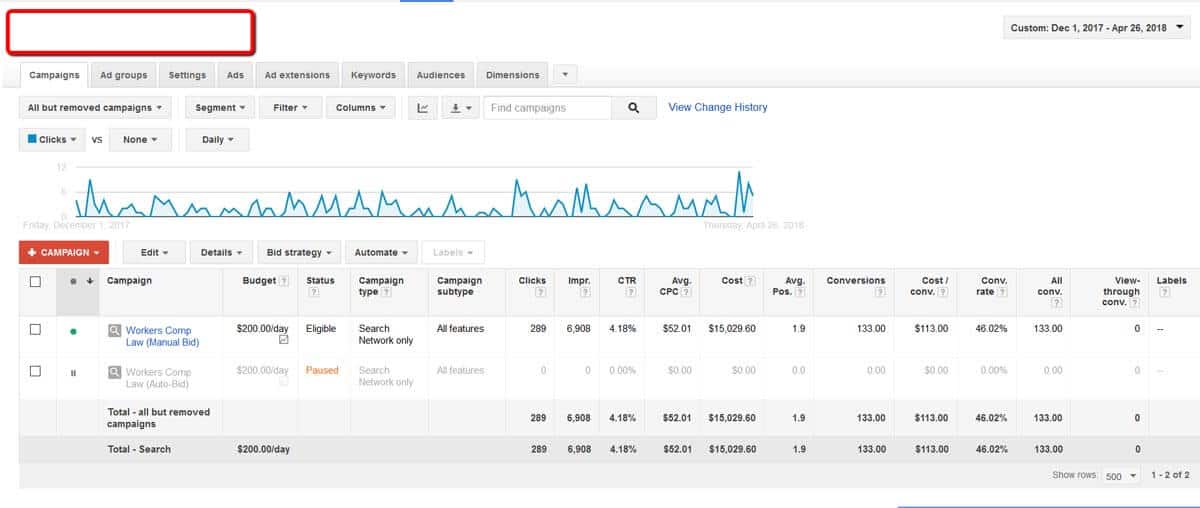1200x508 pixels.
Task: Open help icon next to Avg. Pos. header
Action: [x=800, y=293]
